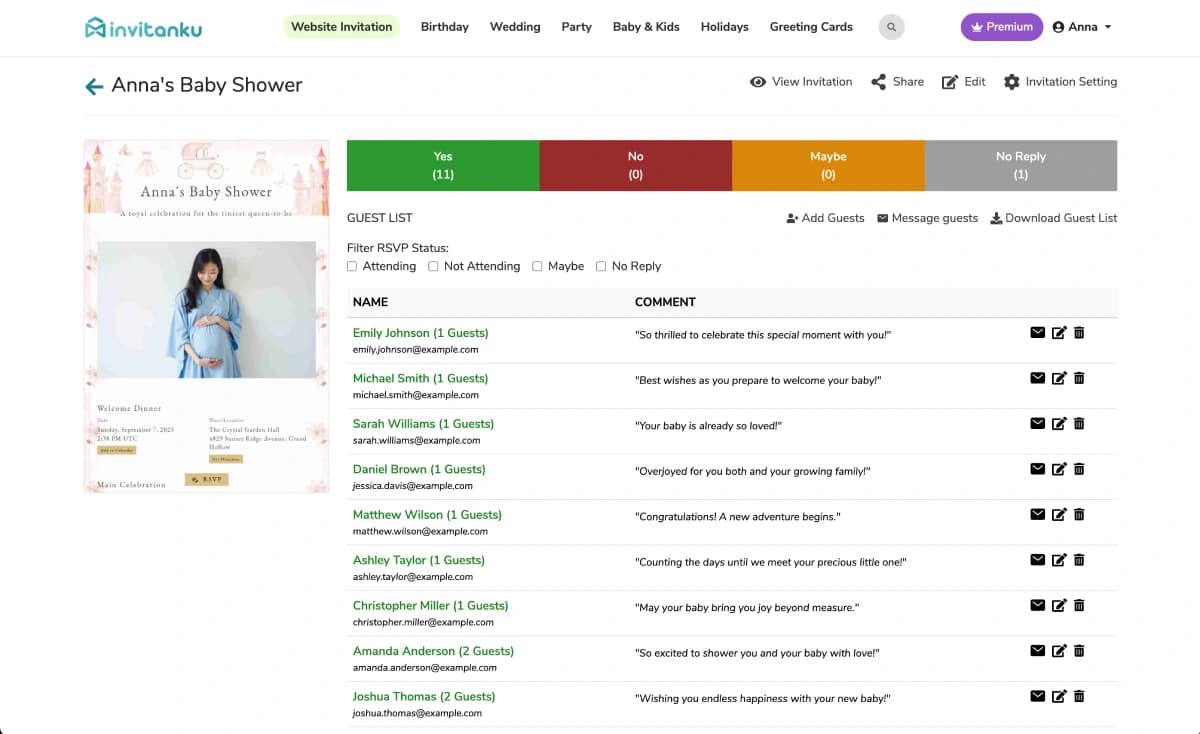Image resolution: width=1200 pixels, height=734 pixels.
Task: Edit Ashley Taylor's RSVP
Action: 1059,560
